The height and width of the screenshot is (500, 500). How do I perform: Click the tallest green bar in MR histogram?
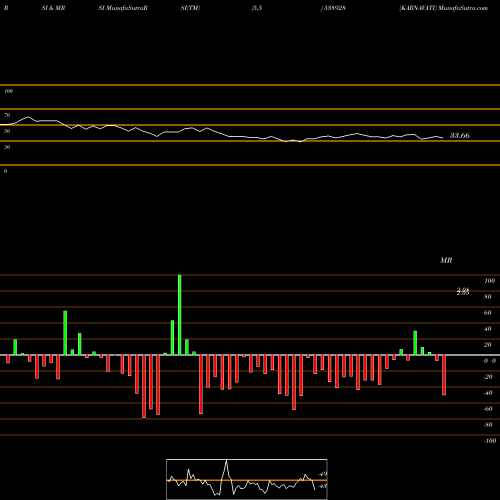click(180, 315)
